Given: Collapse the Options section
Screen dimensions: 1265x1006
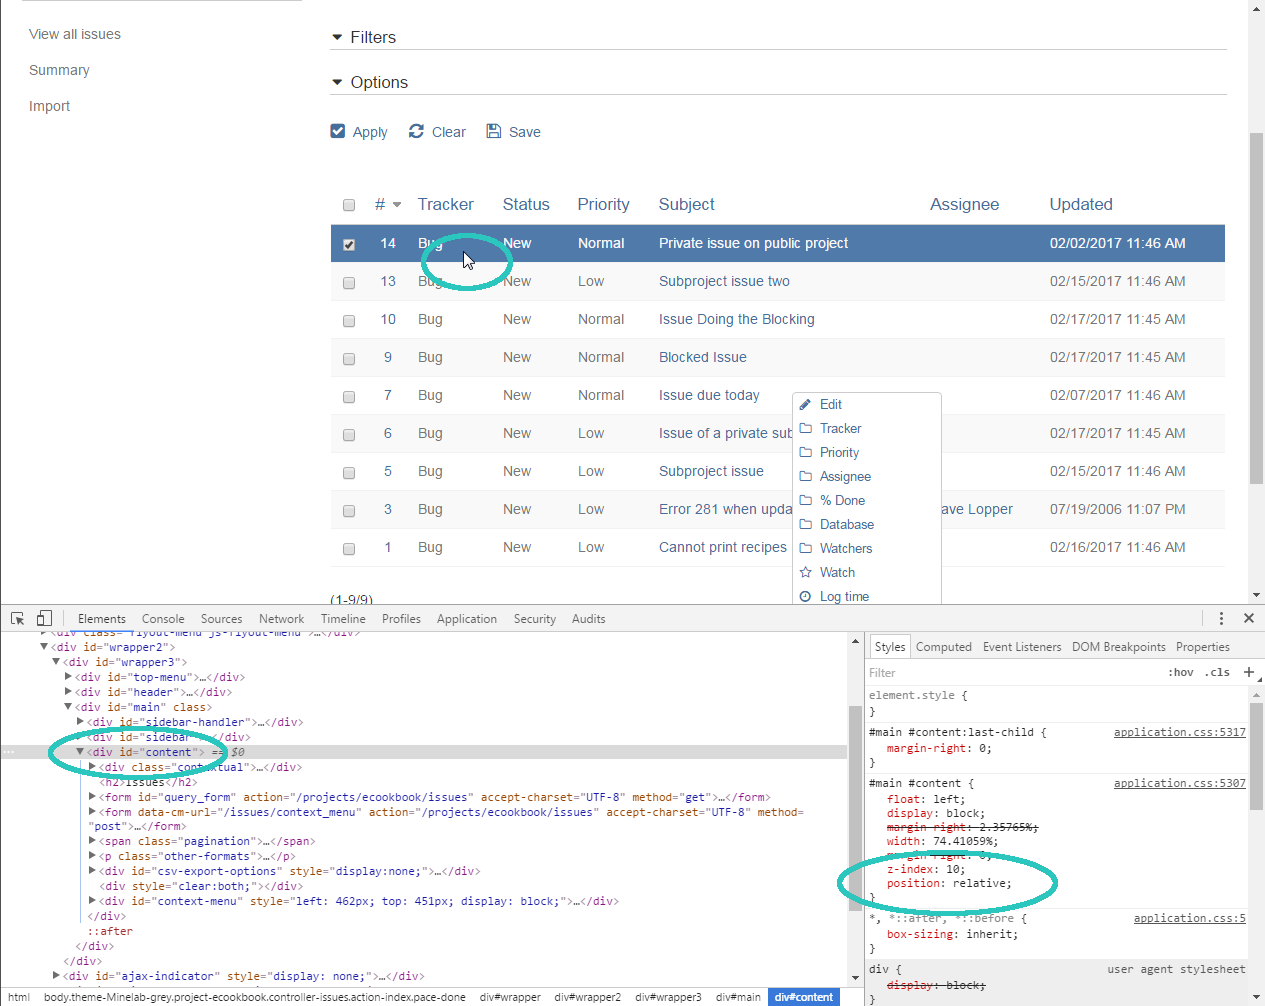Looking at the screenshot, I should pos(337,82).
